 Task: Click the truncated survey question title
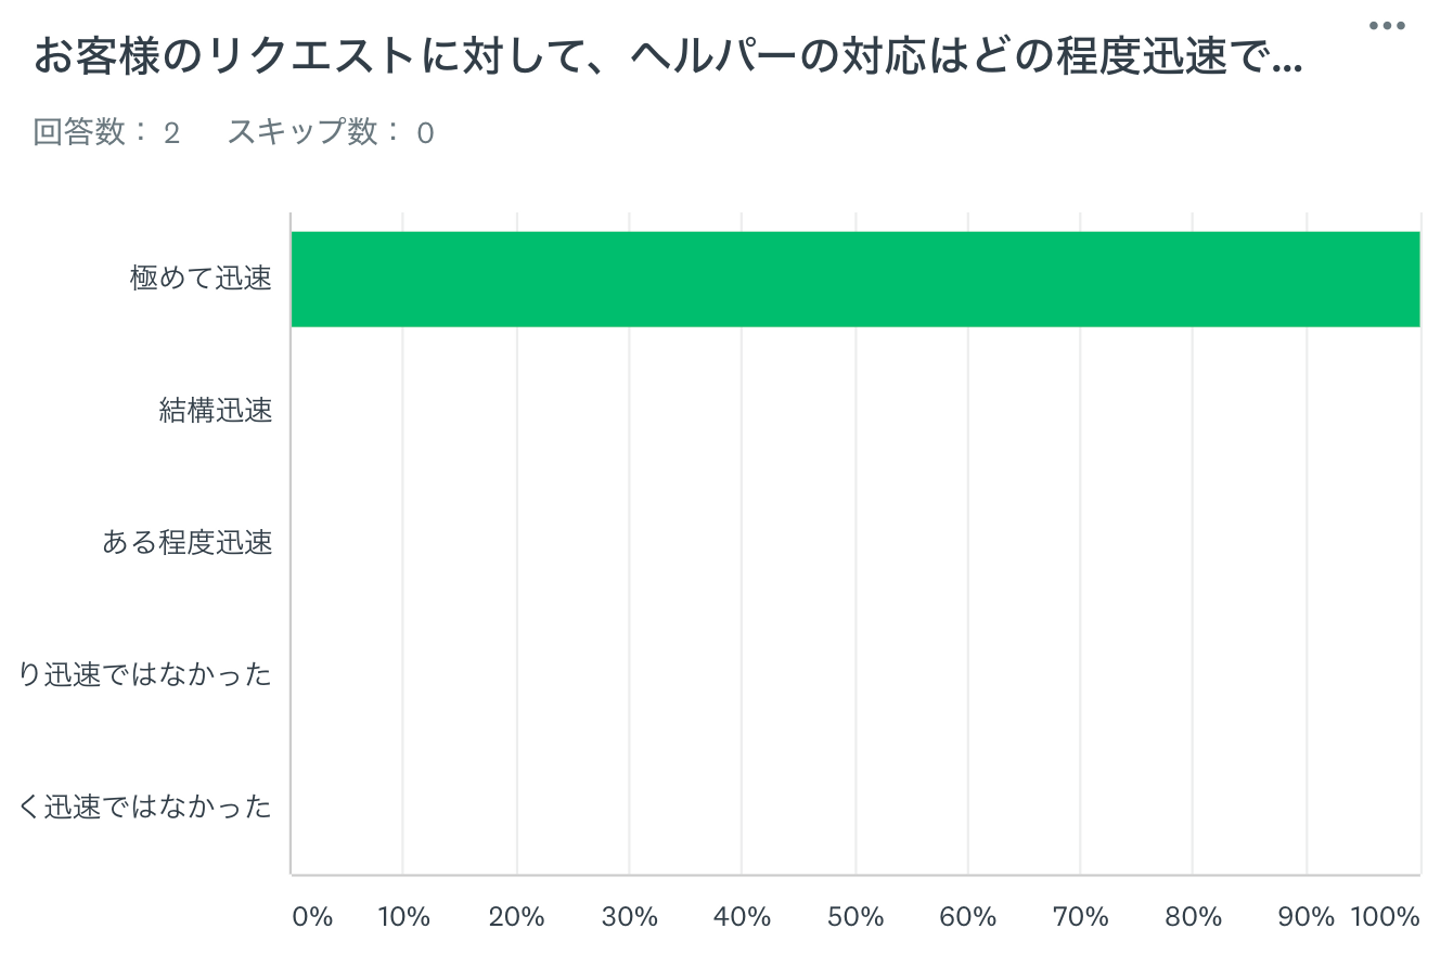[x=668, y=57]
